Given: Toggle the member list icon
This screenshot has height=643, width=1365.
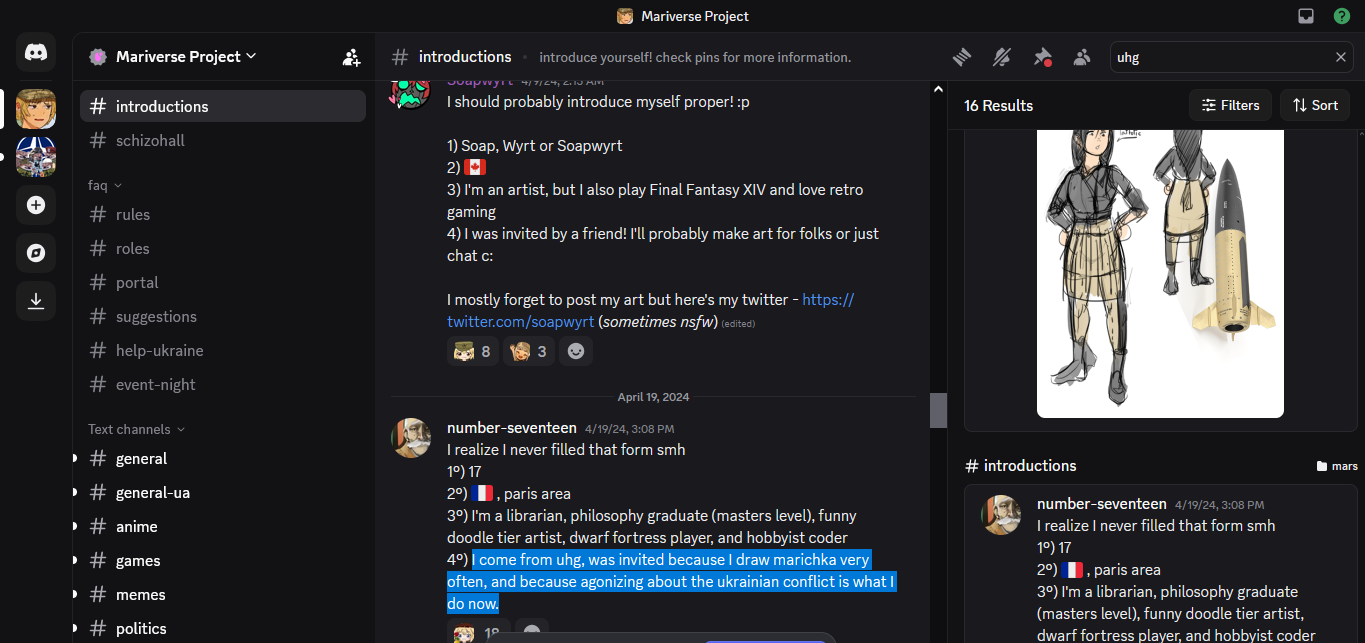Looking at the screenshot, I should (1082, 57).
